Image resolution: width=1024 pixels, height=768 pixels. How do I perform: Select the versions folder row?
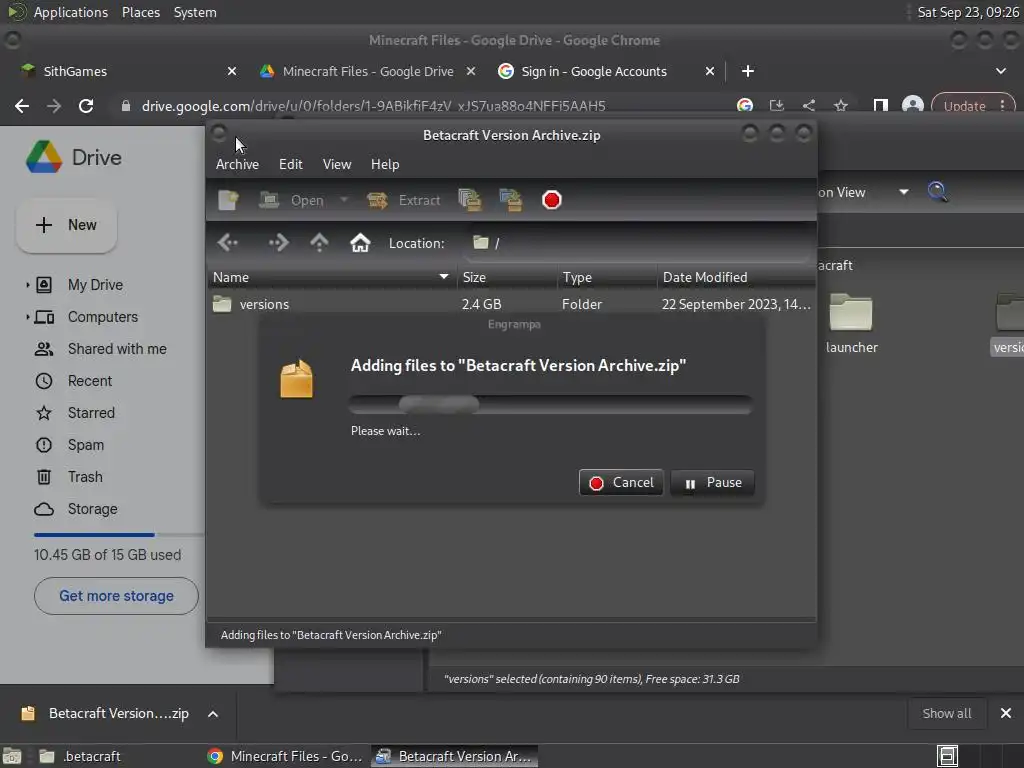(511, 304)
